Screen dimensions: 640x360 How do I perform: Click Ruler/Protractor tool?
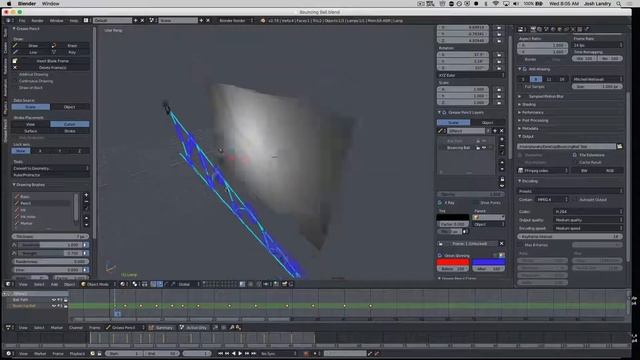pyautogui.click(x=51, y=175)
